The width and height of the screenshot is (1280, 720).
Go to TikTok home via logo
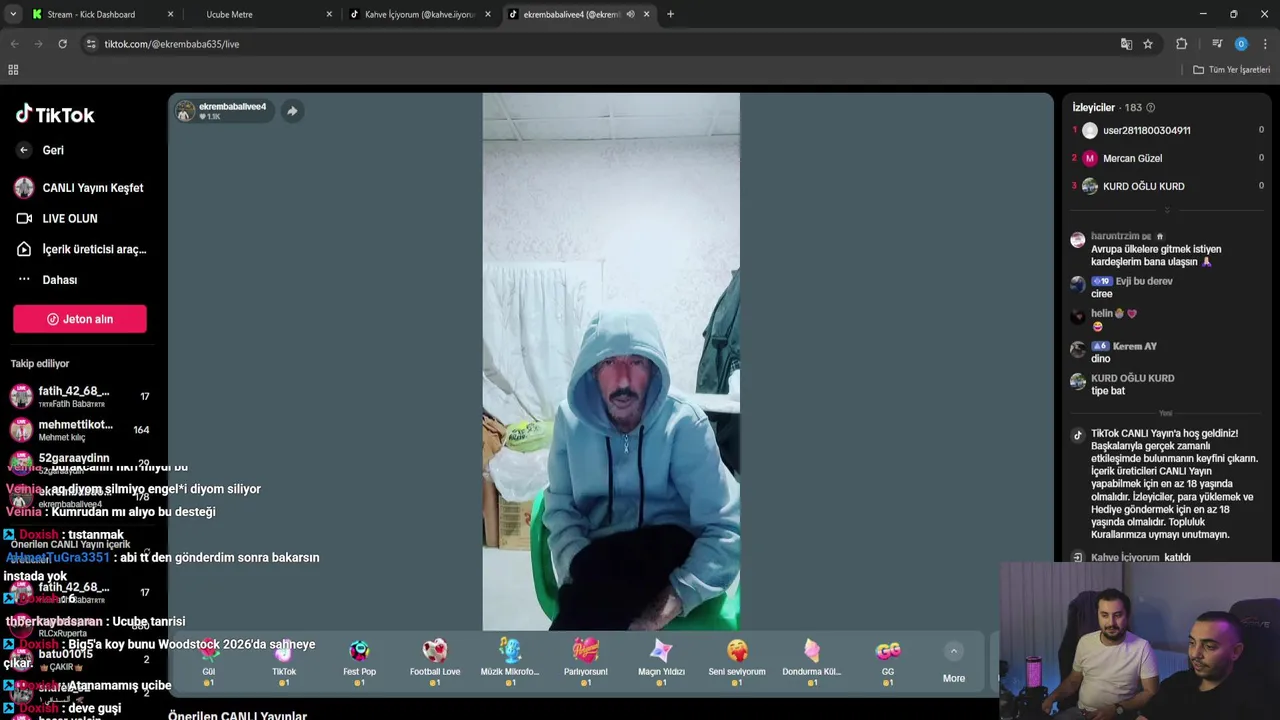55,115
